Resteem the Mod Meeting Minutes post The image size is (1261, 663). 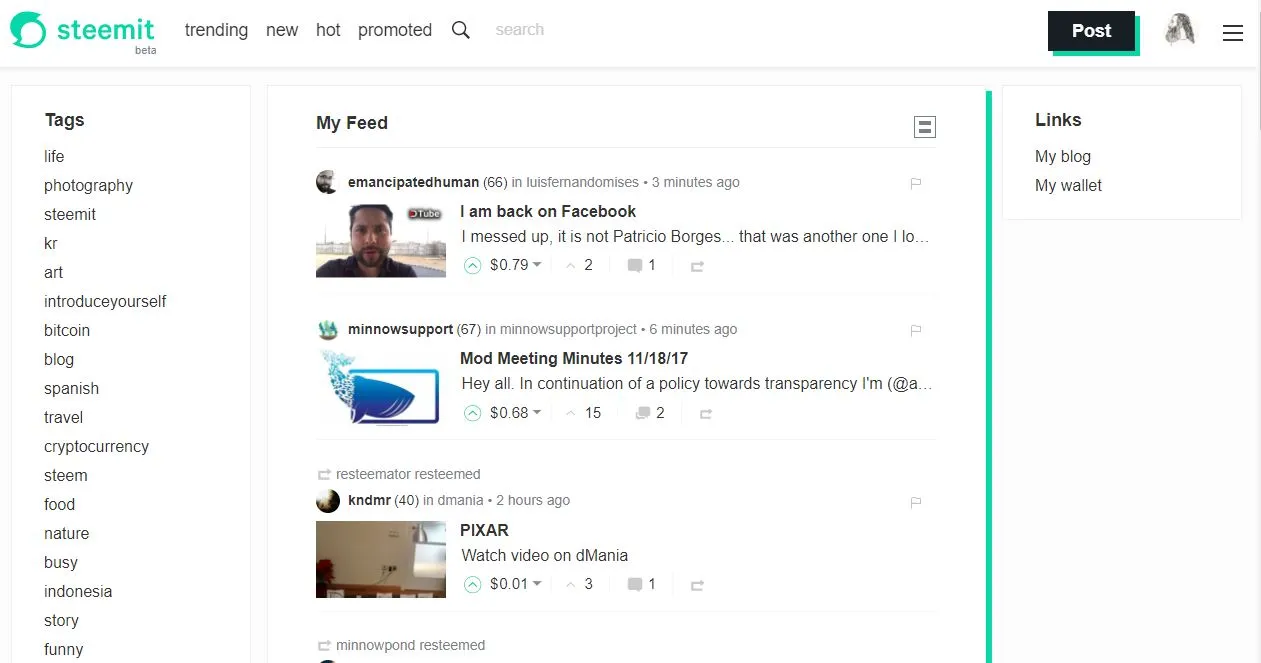[x=706, y=413]
